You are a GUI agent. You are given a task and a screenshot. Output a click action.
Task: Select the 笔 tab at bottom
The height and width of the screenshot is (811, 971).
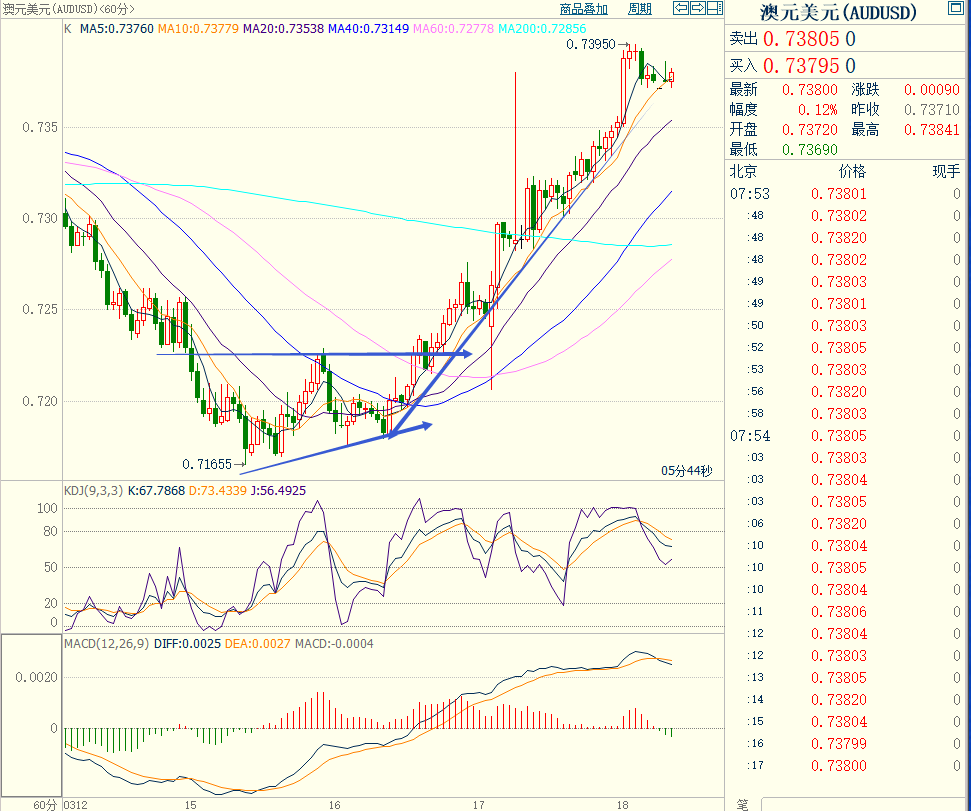pyautogui.click(x=742, y=804)
